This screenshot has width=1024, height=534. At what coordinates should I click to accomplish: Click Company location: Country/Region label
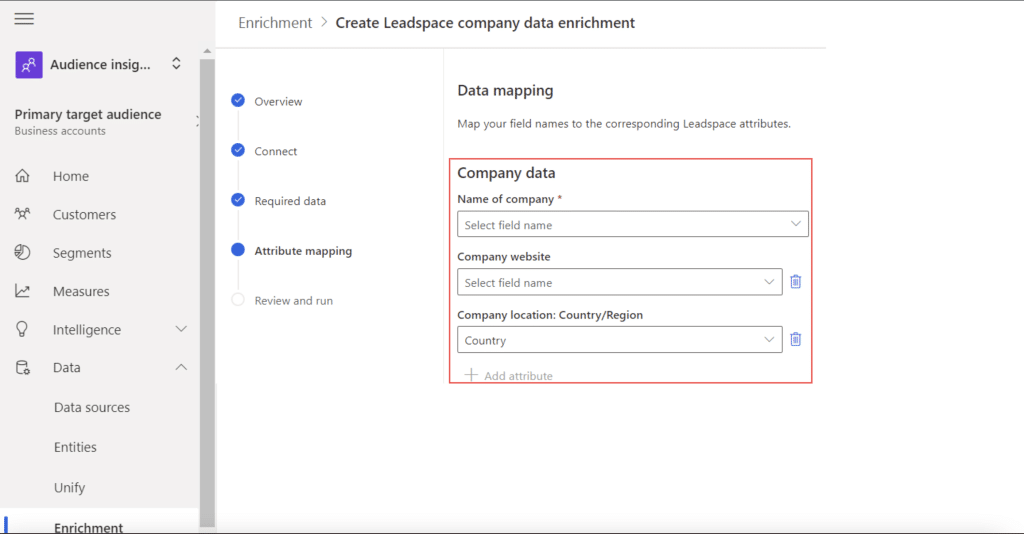(550, 315)
